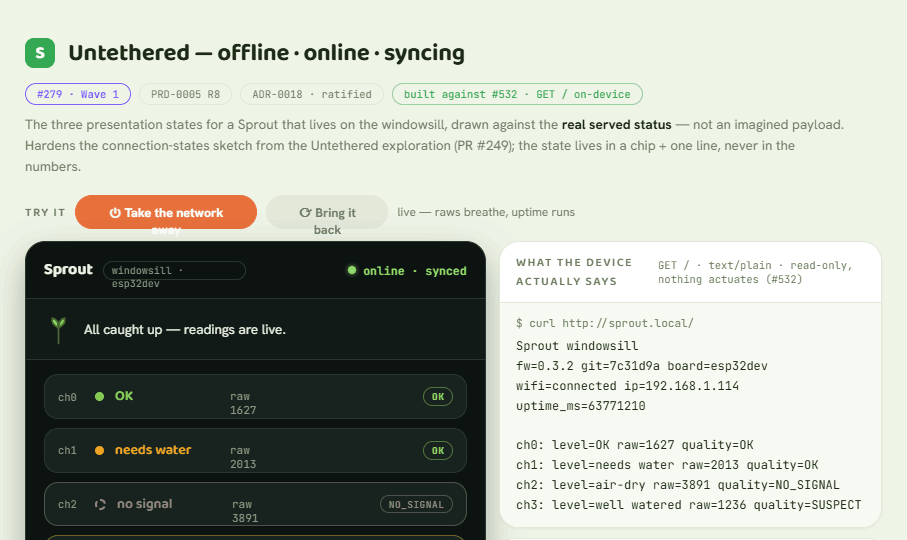Click the windowsill · esp32dev device chip

click(x=174, y=271)
